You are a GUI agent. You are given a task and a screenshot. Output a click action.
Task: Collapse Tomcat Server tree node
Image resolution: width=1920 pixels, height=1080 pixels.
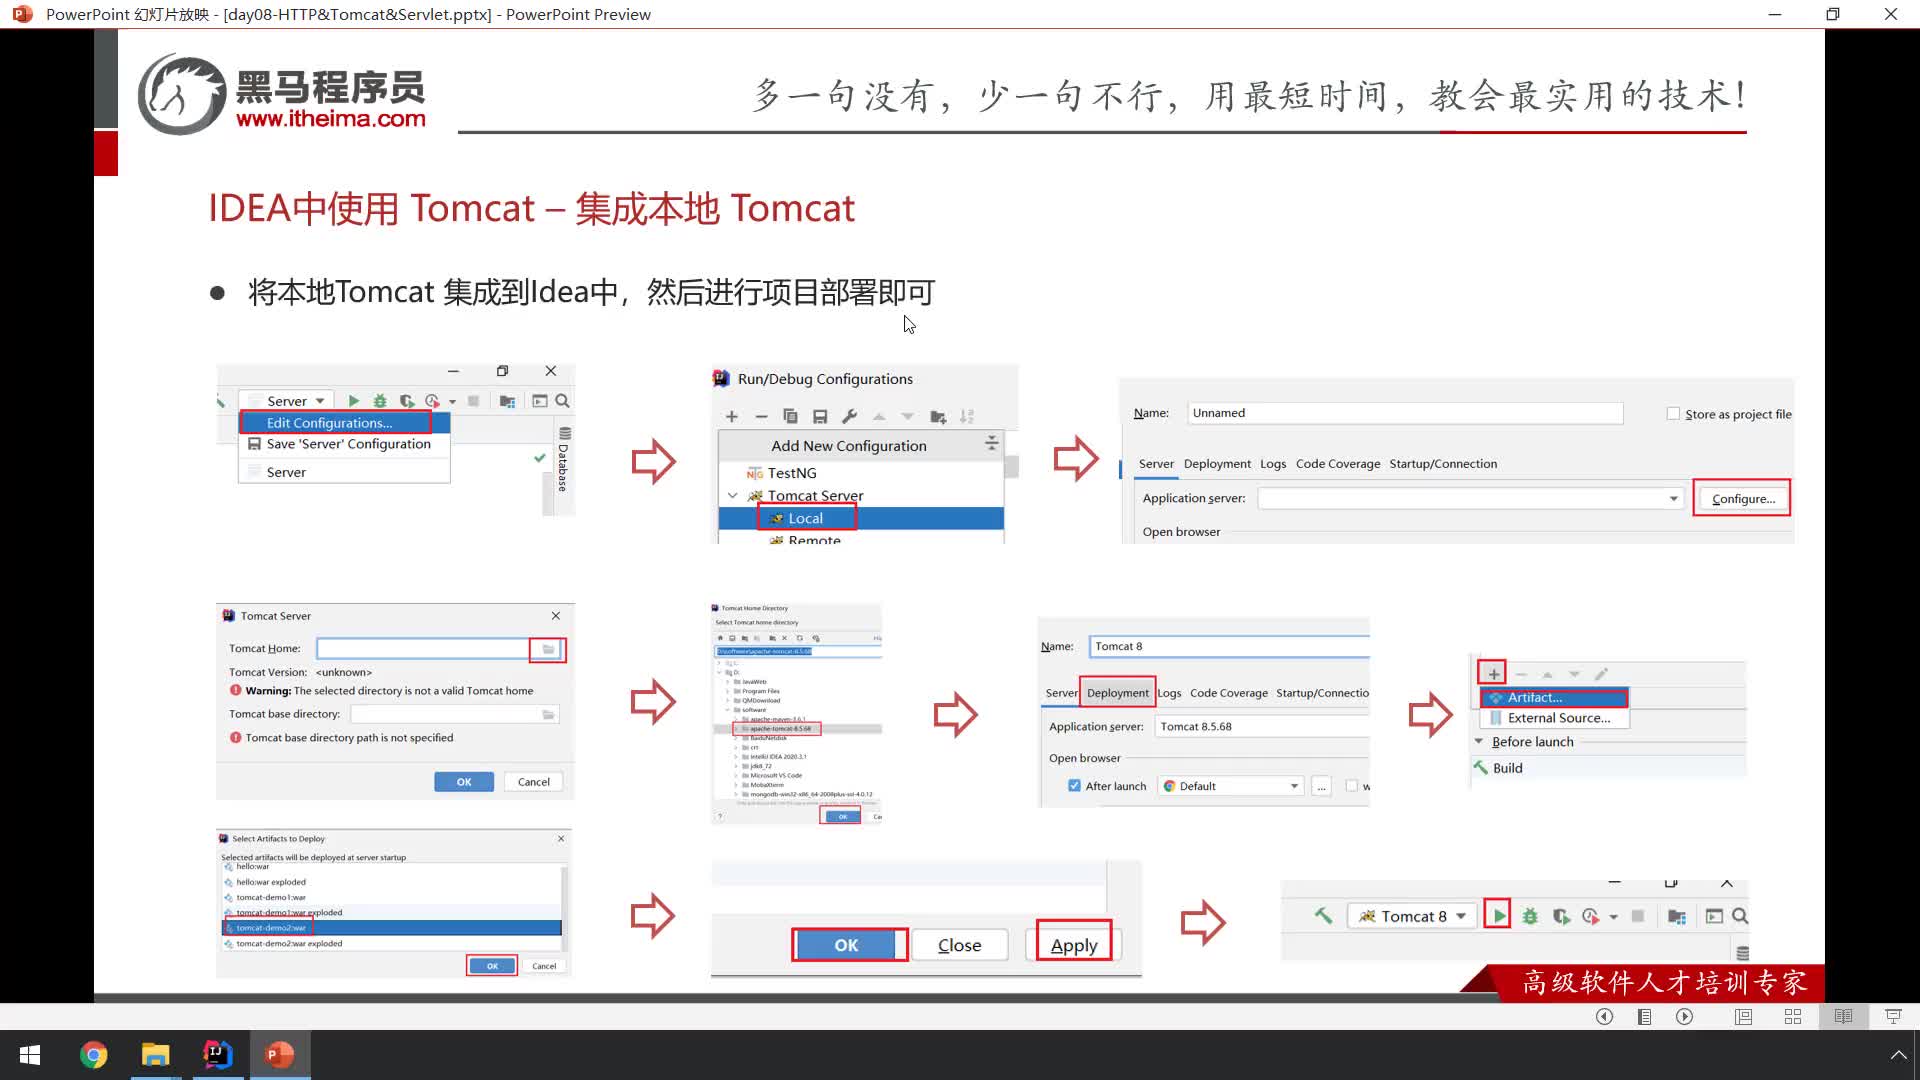(x=732, y=496)
